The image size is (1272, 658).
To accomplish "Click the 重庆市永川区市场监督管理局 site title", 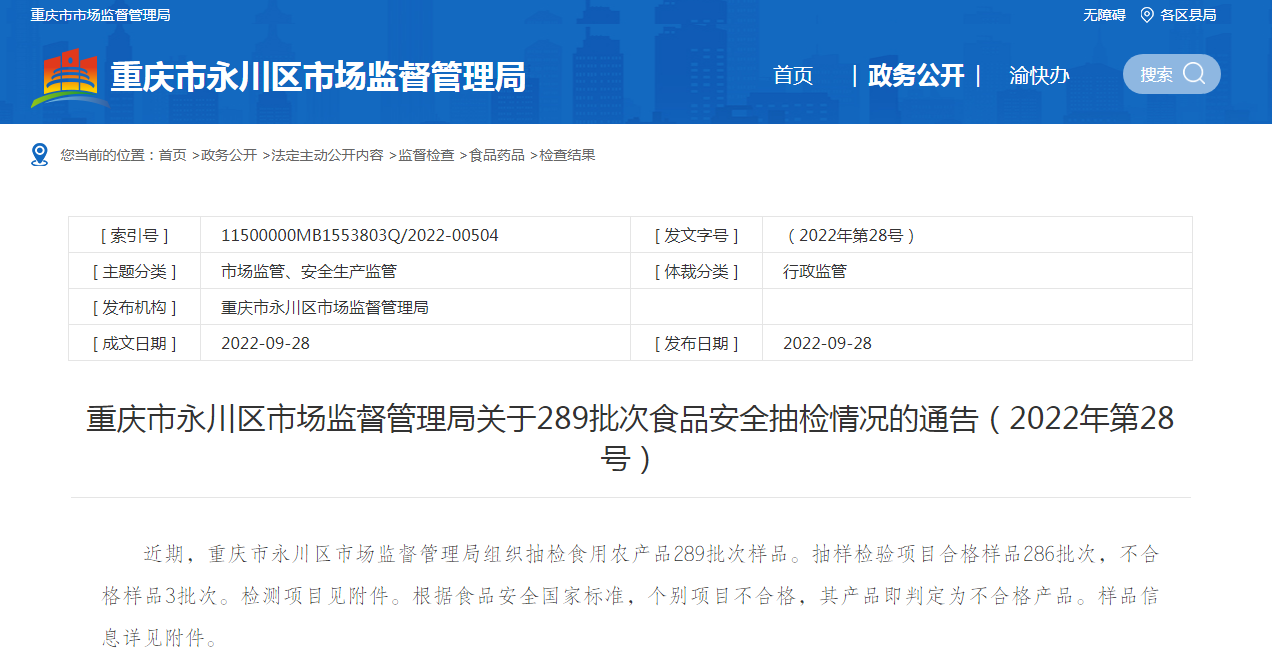I will [318, 77].
